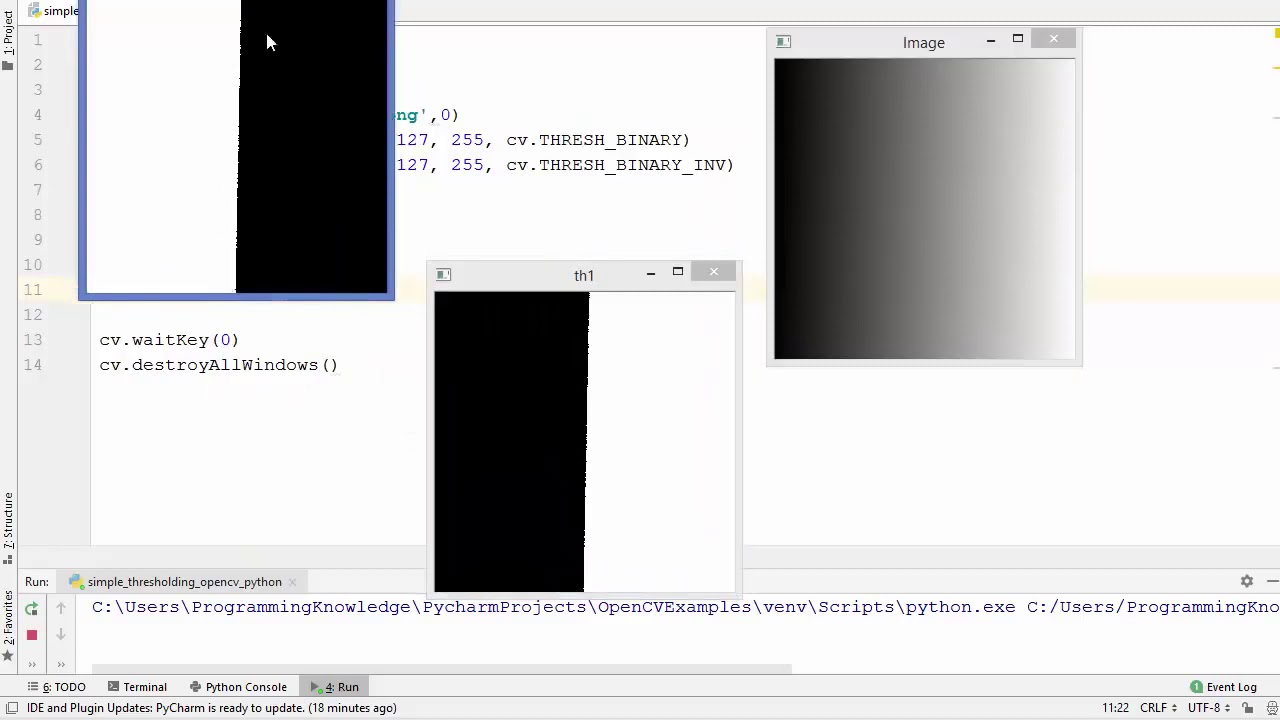Viewport: 1280px width, 720px height.
Task: Close the simple_thresholding_opencv_python run tab
Action: point(292,582)
